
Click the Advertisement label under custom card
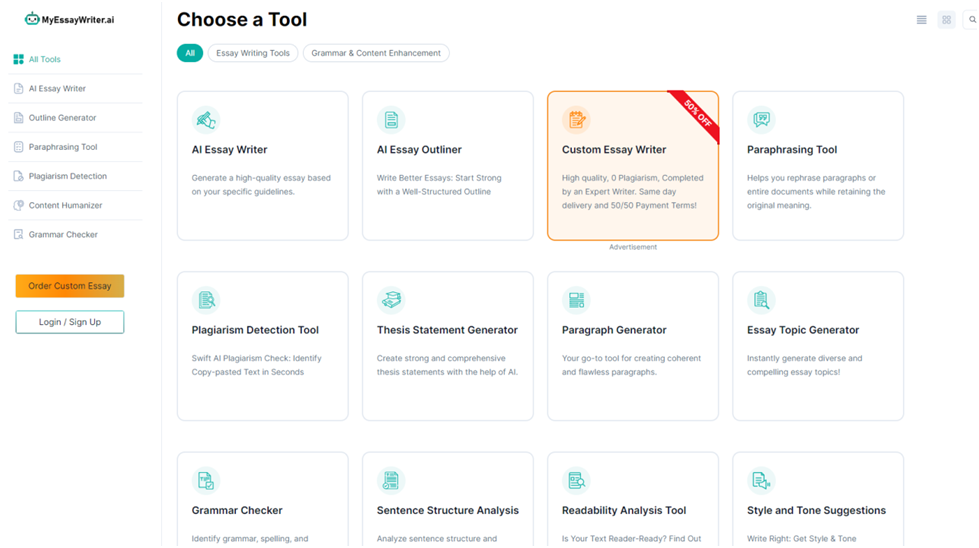pyautogui.click(x=632, y=247)
